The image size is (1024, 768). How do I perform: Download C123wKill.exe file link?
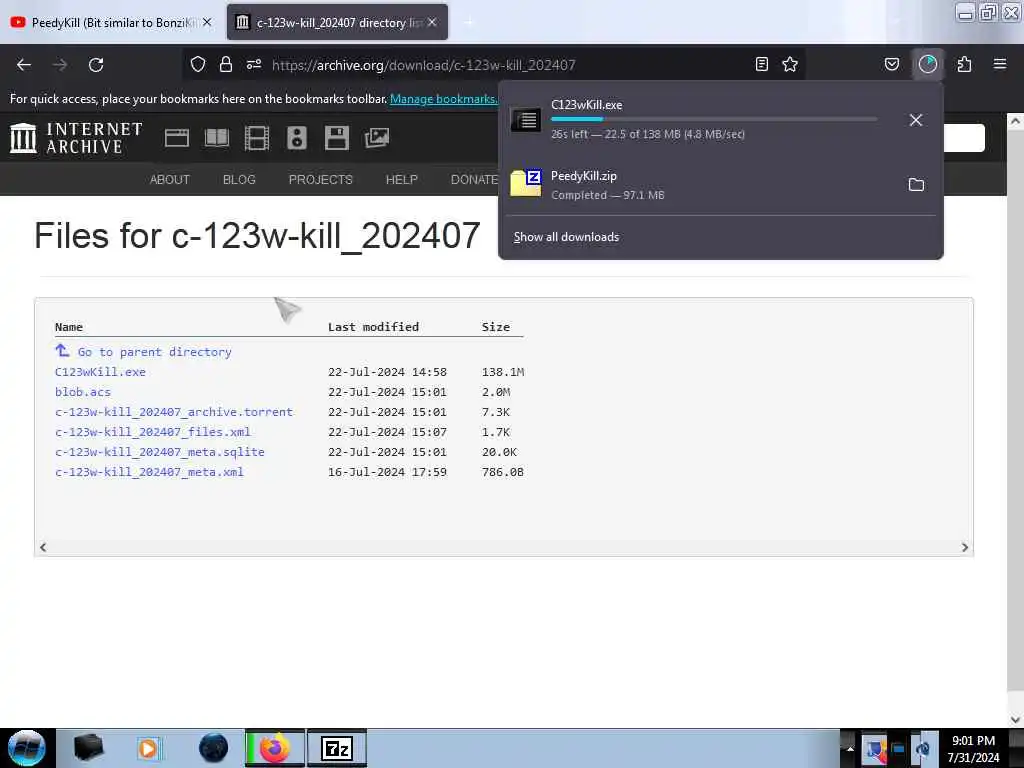tap(101, 372)
